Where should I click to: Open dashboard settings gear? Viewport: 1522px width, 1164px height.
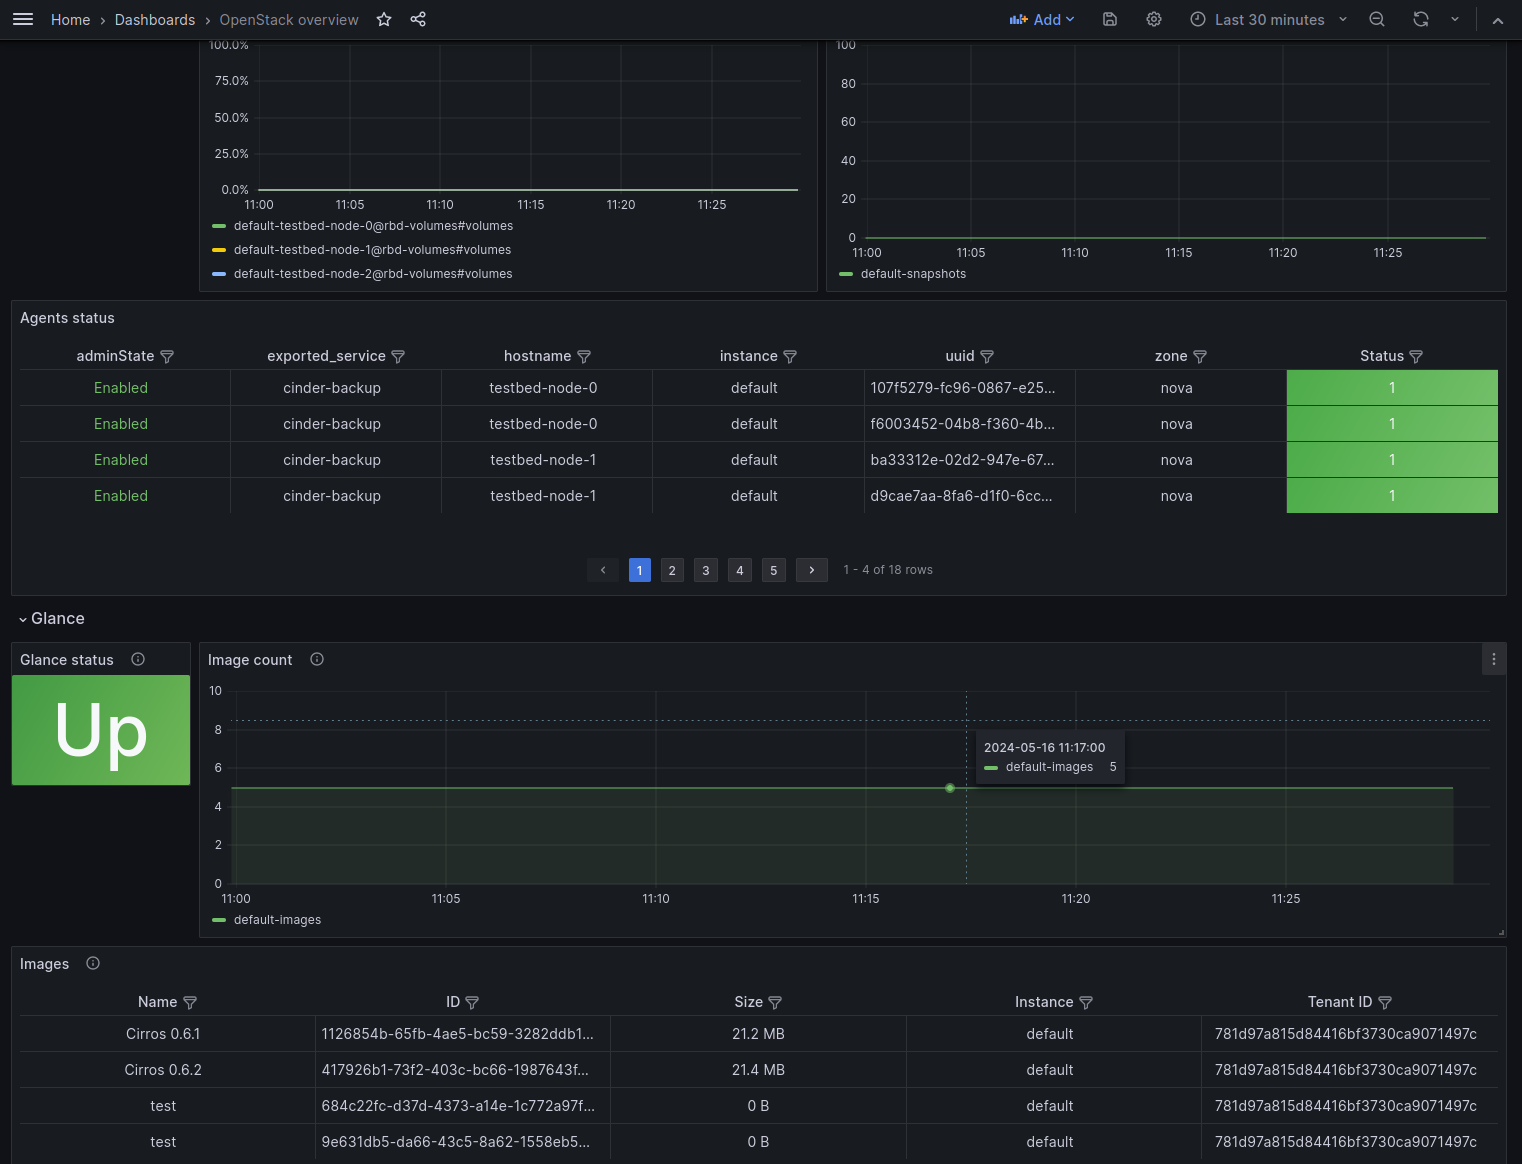click(1154, 19)
